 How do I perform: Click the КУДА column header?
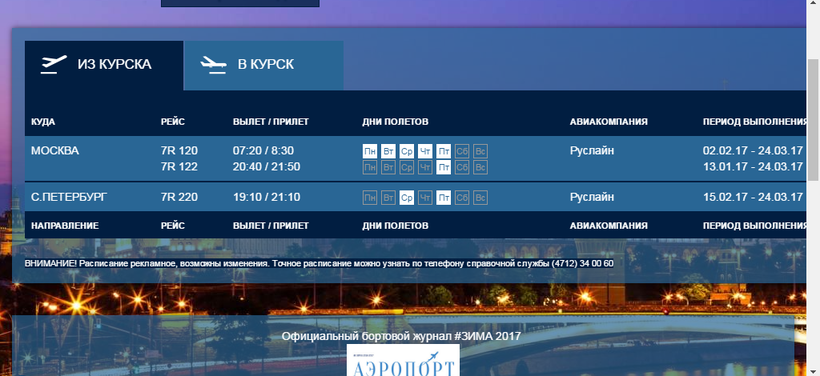(43, 122)
